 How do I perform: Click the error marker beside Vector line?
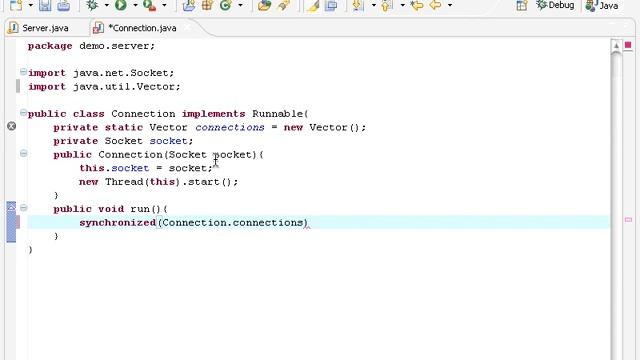tap(11, 126)
